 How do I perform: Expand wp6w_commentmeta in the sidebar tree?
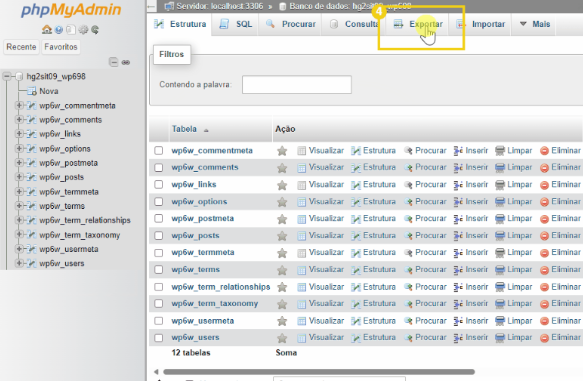click(x=19, y=105)
